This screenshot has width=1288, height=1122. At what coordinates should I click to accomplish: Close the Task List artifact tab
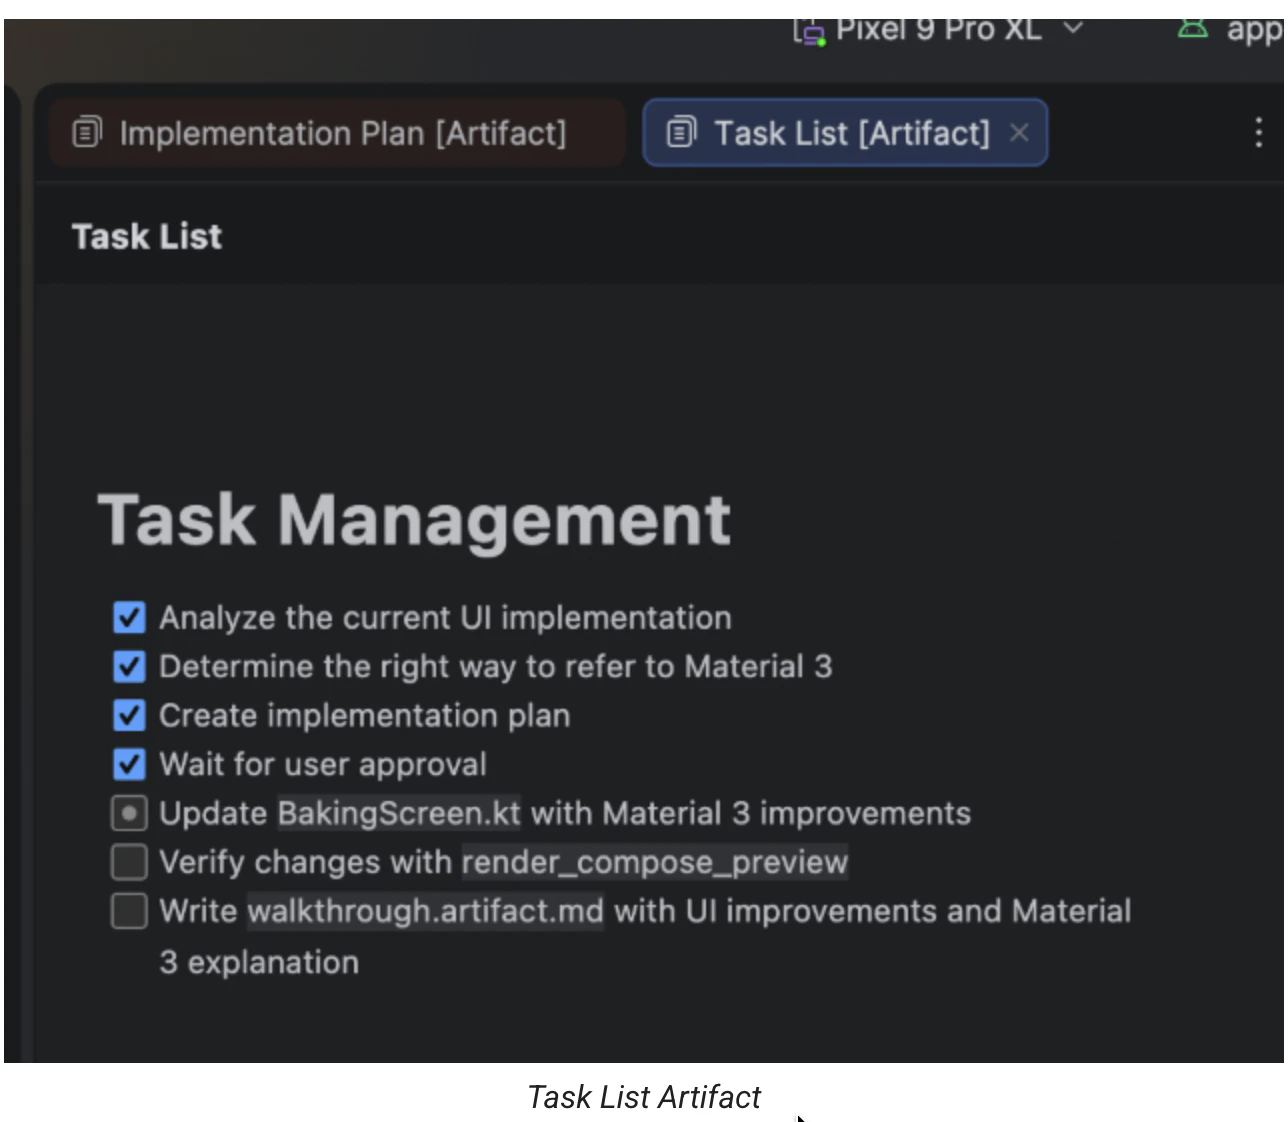coord(1019,132)
